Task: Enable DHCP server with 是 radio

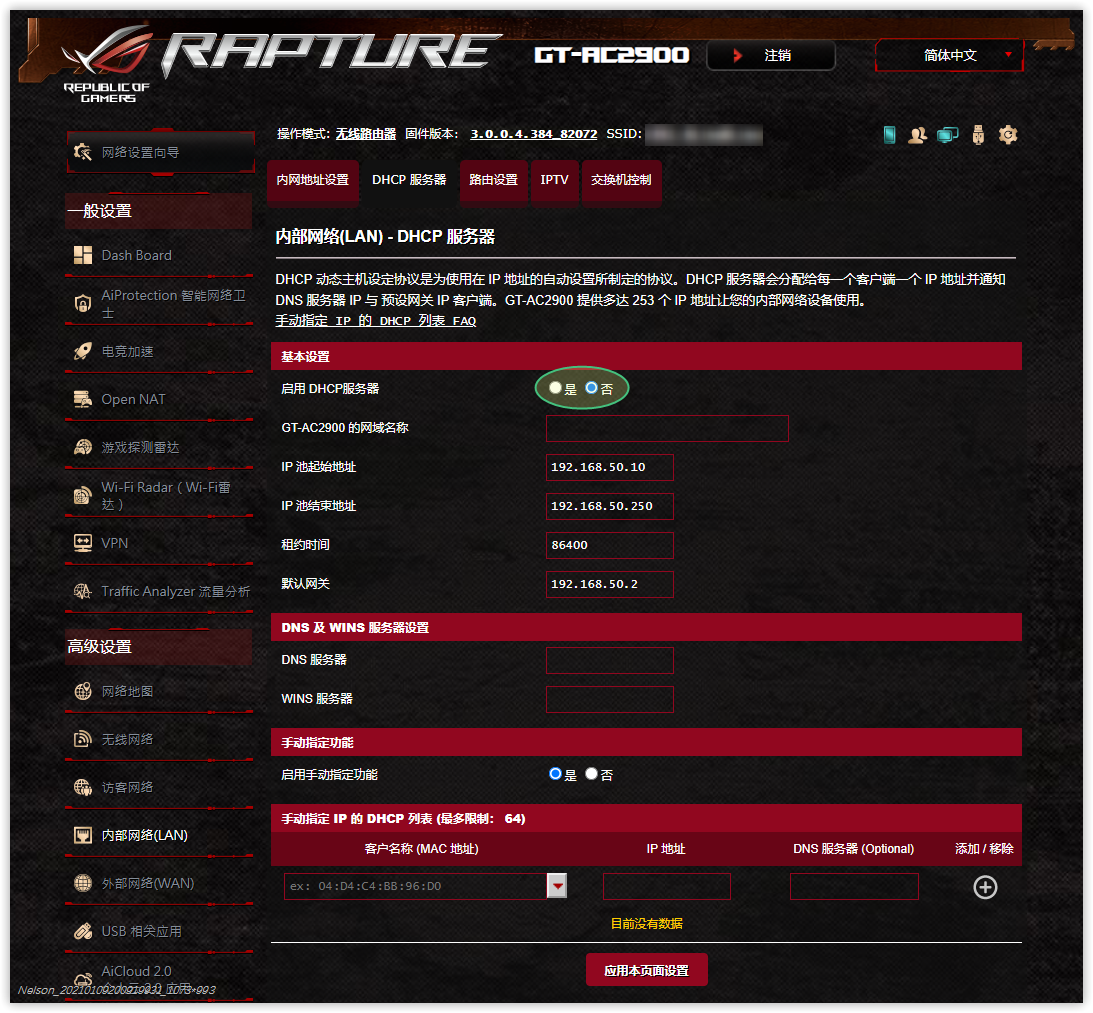Action: click(x=555, y=388)
